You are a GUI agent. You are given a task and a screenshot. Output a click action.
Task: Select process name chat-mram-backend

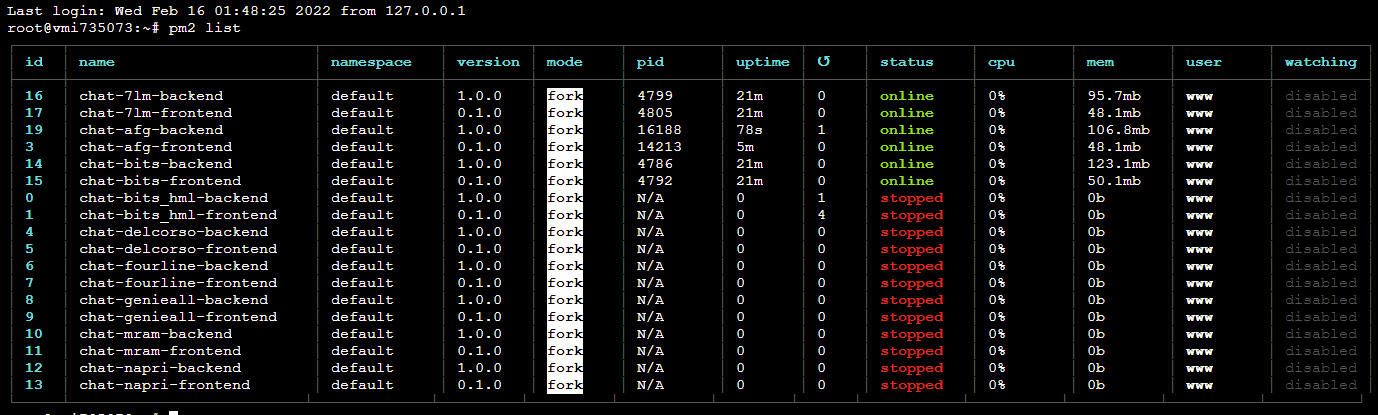(x=155, y=334)
